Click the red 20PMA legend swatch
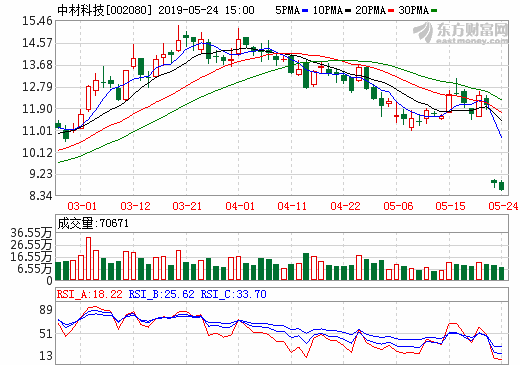 pos(391,11)
